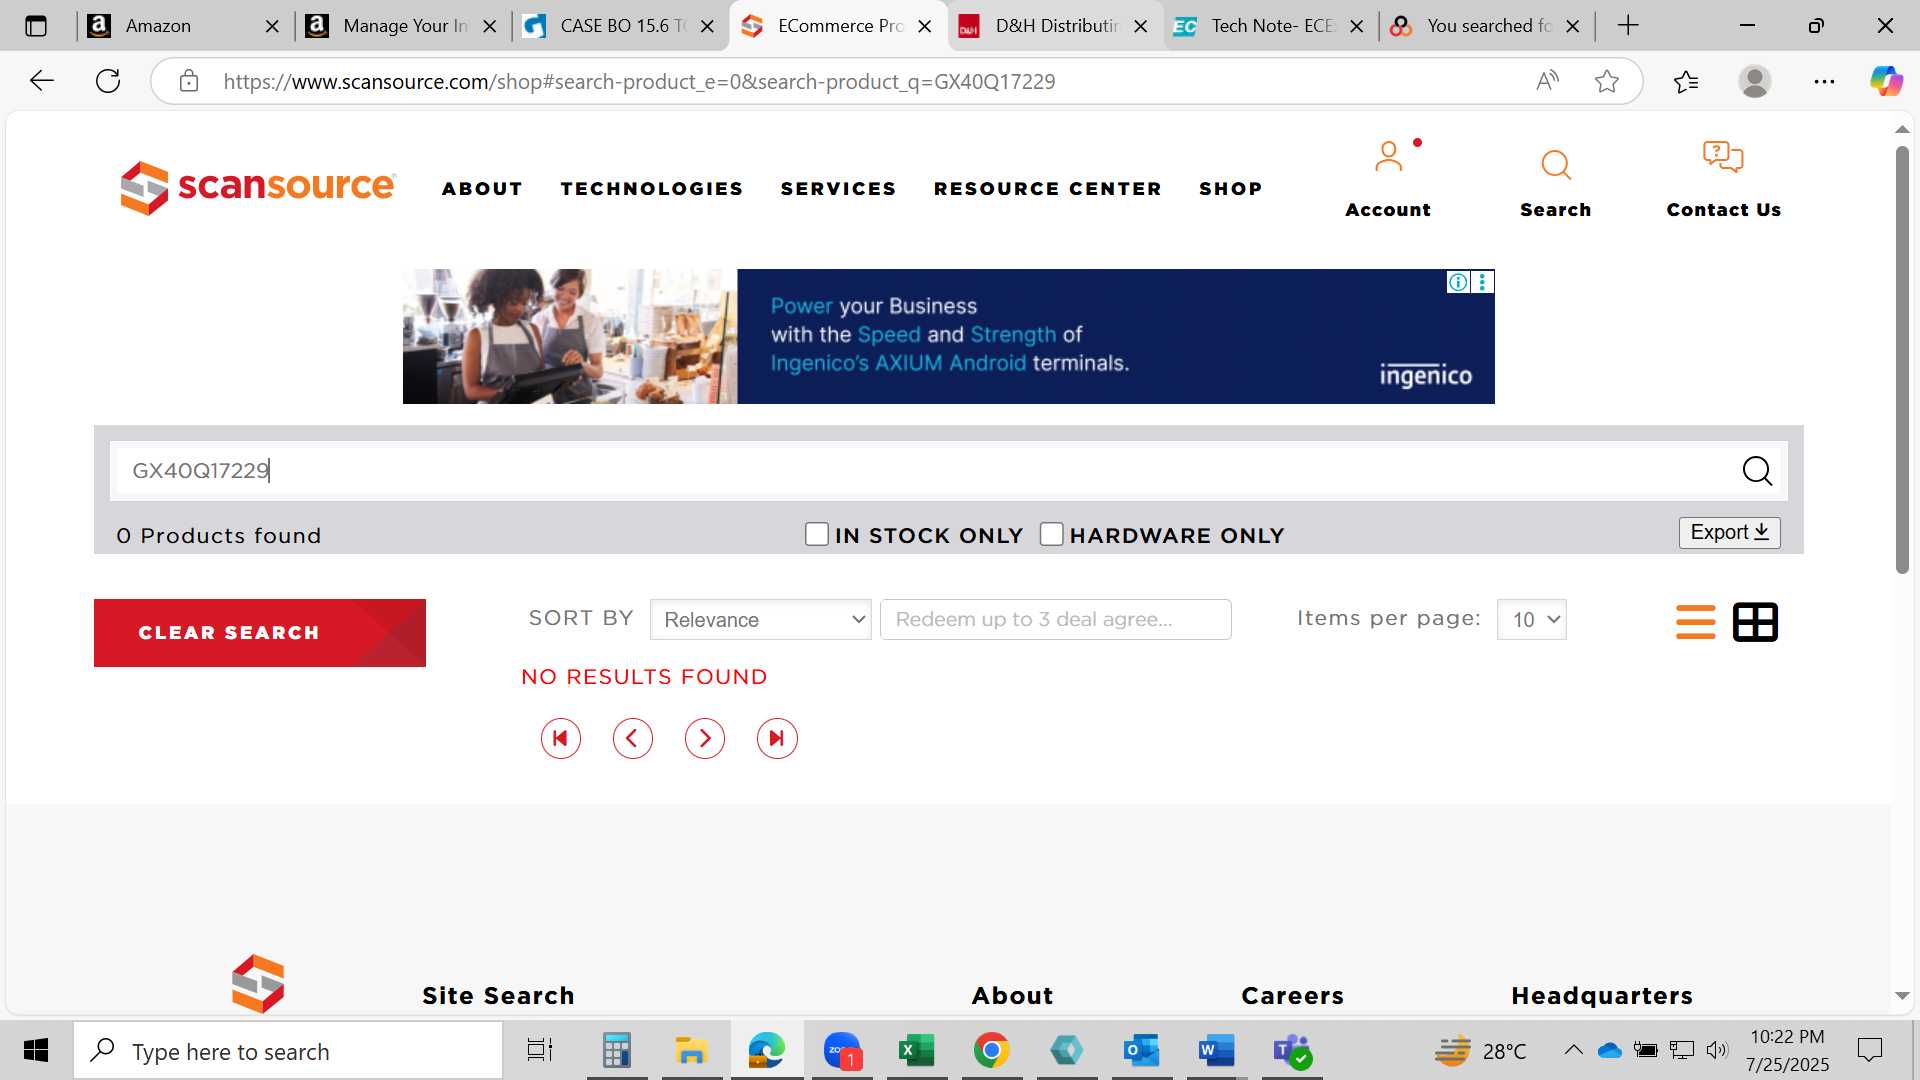Go to next results page

click(705, 739)
